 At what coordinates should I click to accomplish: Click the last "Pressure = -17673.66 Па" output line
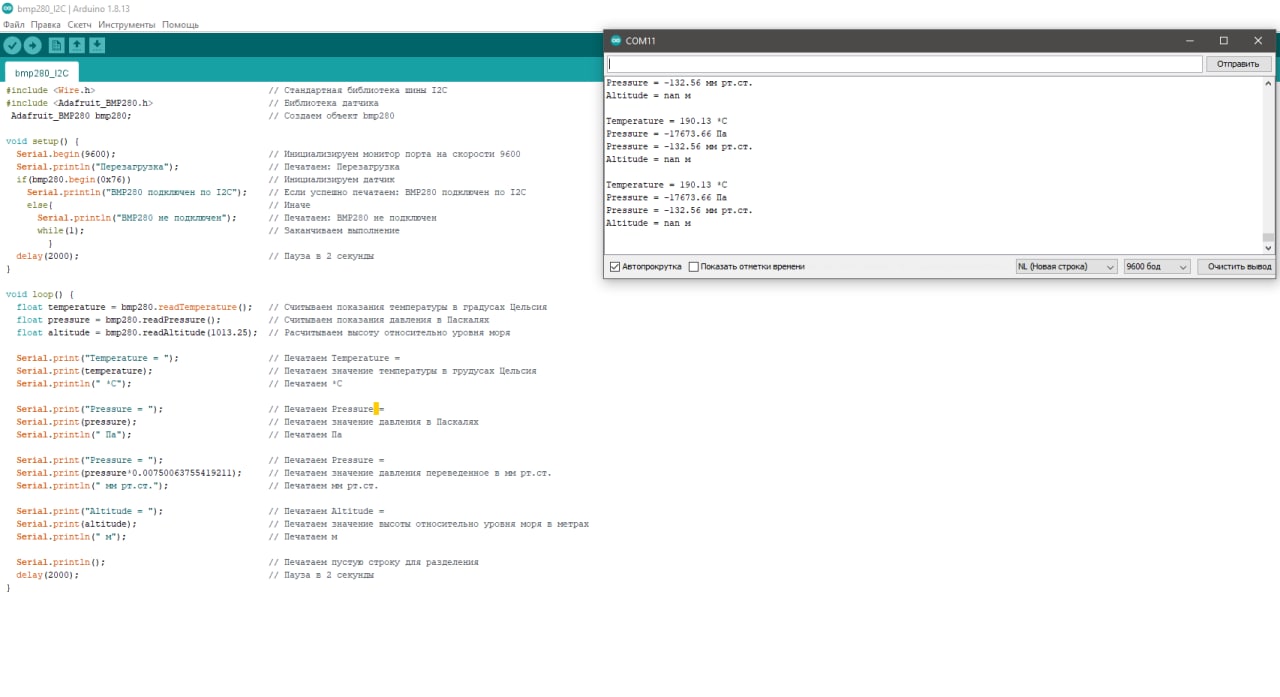point(666,198)
